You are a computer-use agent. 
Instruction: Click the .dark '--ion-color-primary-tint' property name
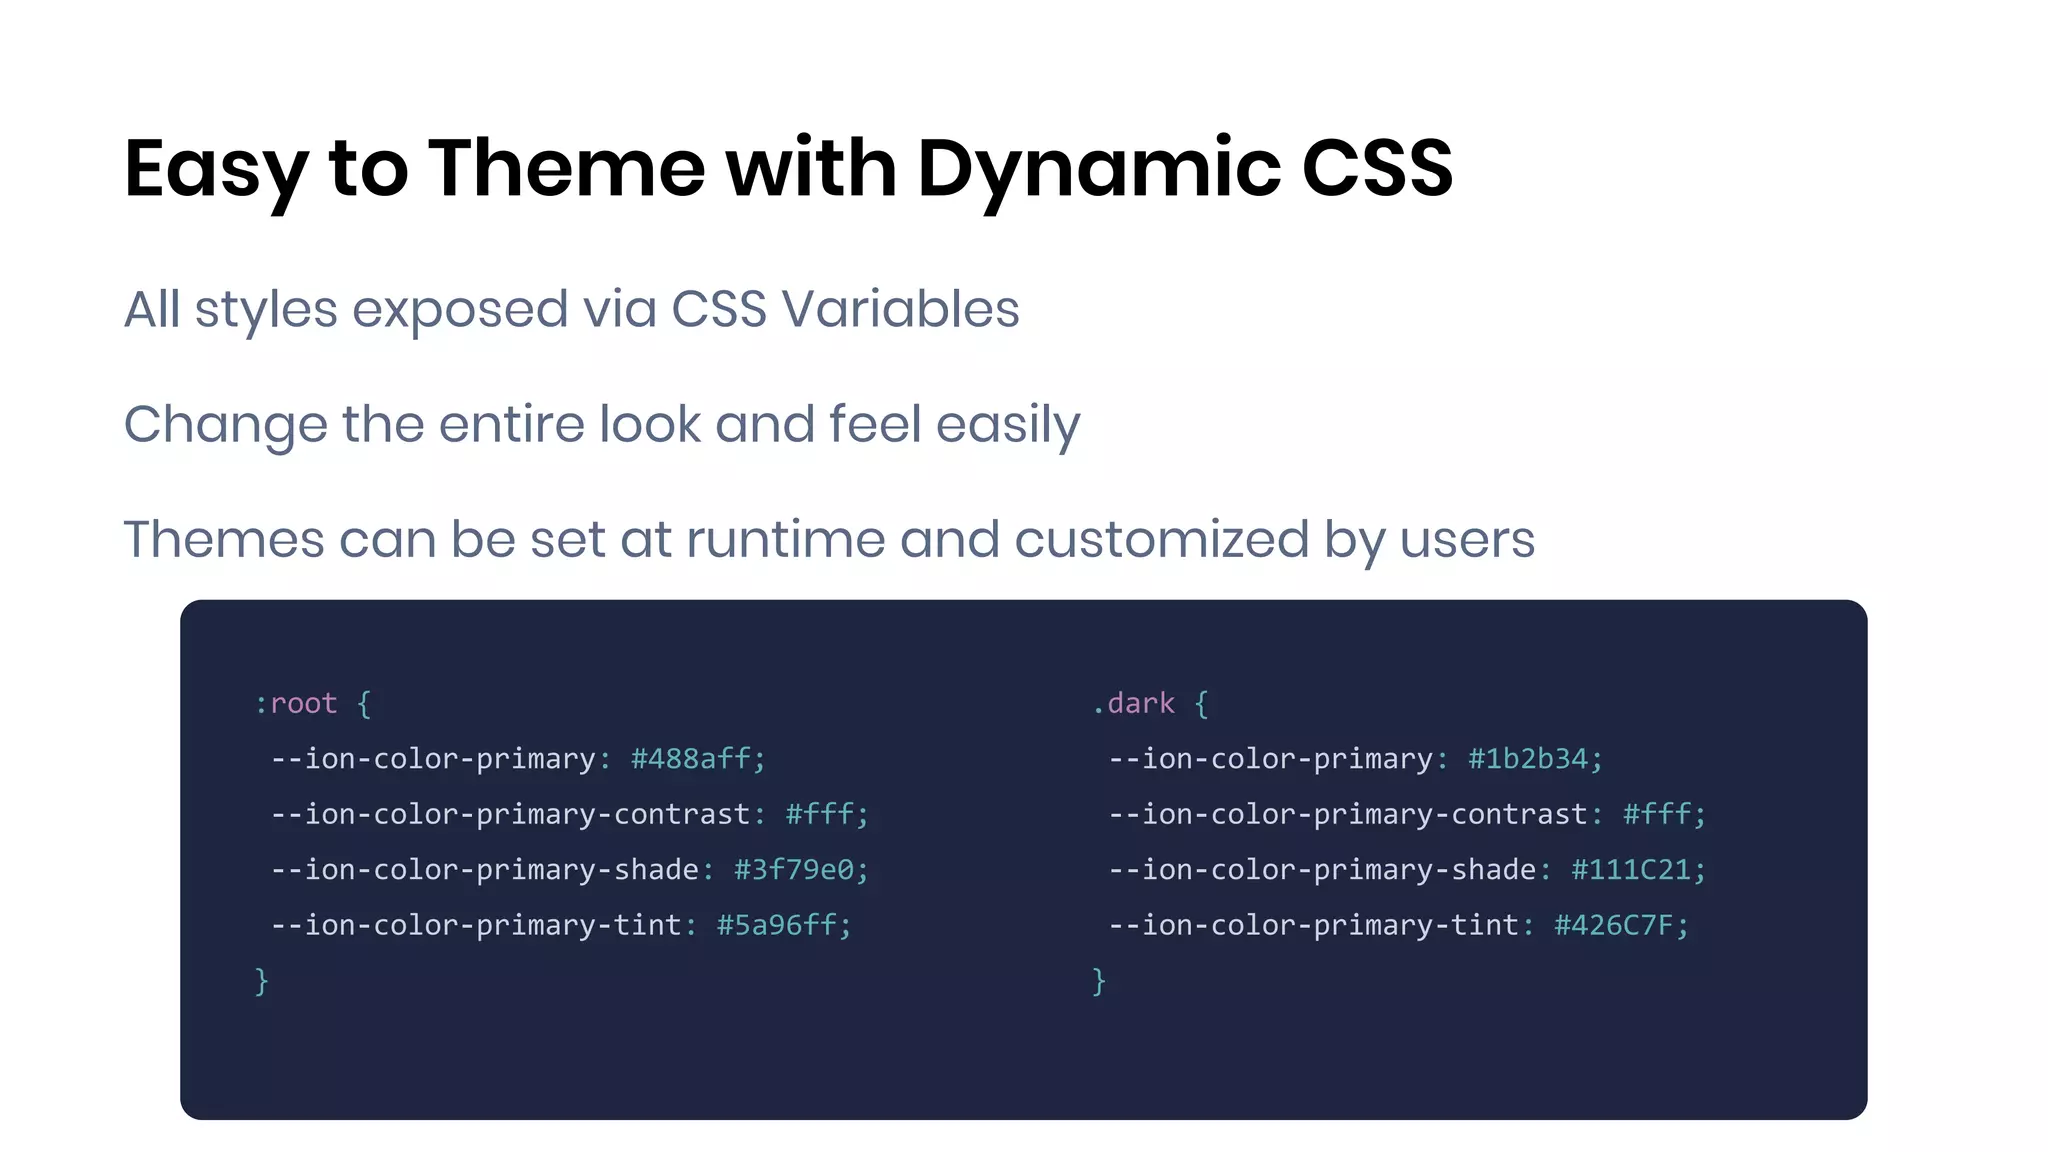(x=1313, y=925)
